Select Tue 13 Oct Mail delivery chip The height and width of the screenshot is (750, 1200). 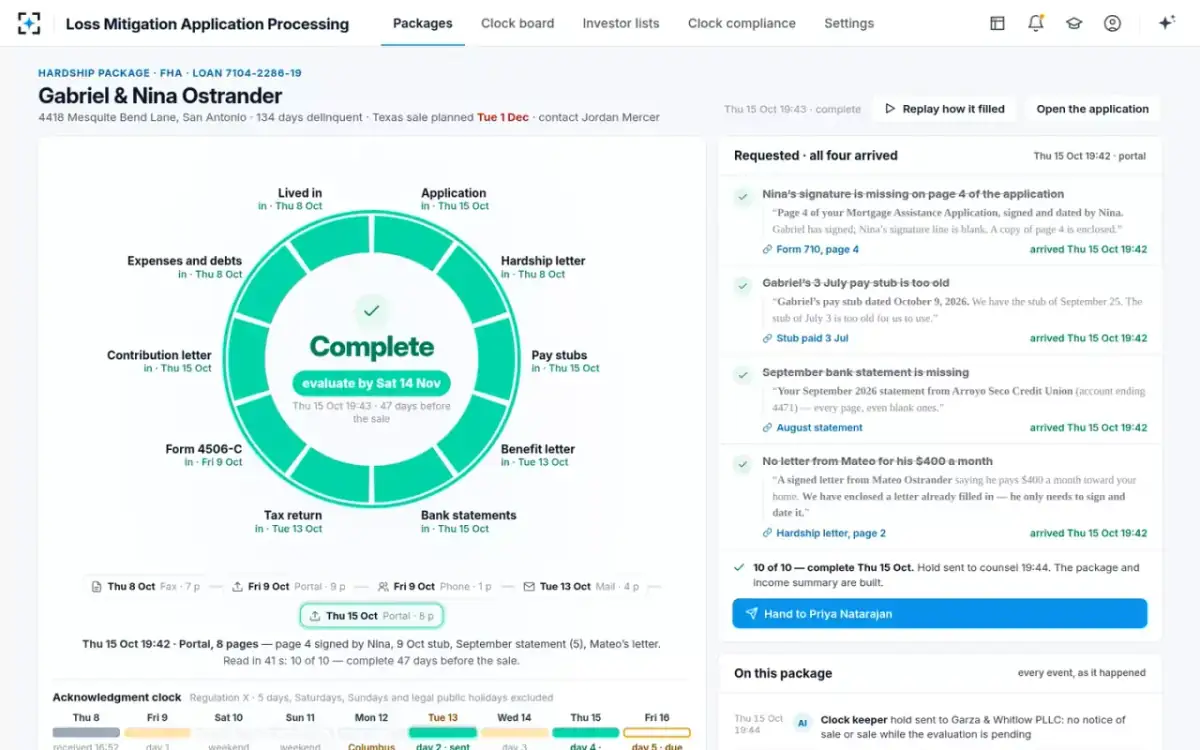point(580,586)
